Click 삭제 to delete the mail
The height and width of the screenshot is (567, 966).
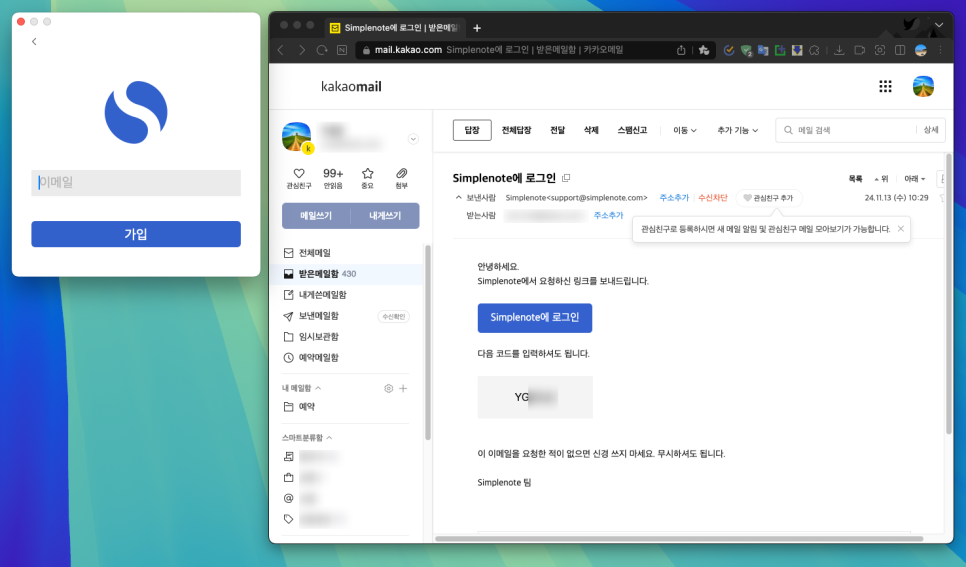click(591, 130)
